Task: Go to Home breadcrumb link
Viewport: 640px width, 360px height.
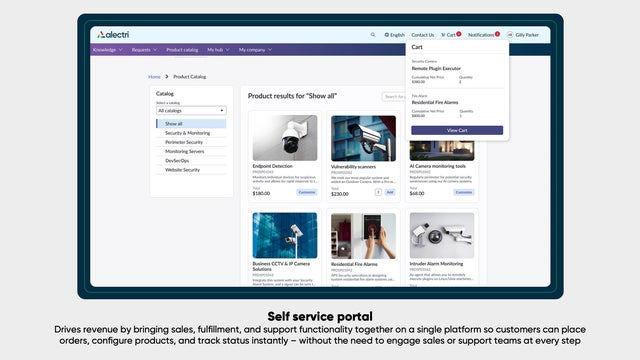Action: (x=154, y=77)
